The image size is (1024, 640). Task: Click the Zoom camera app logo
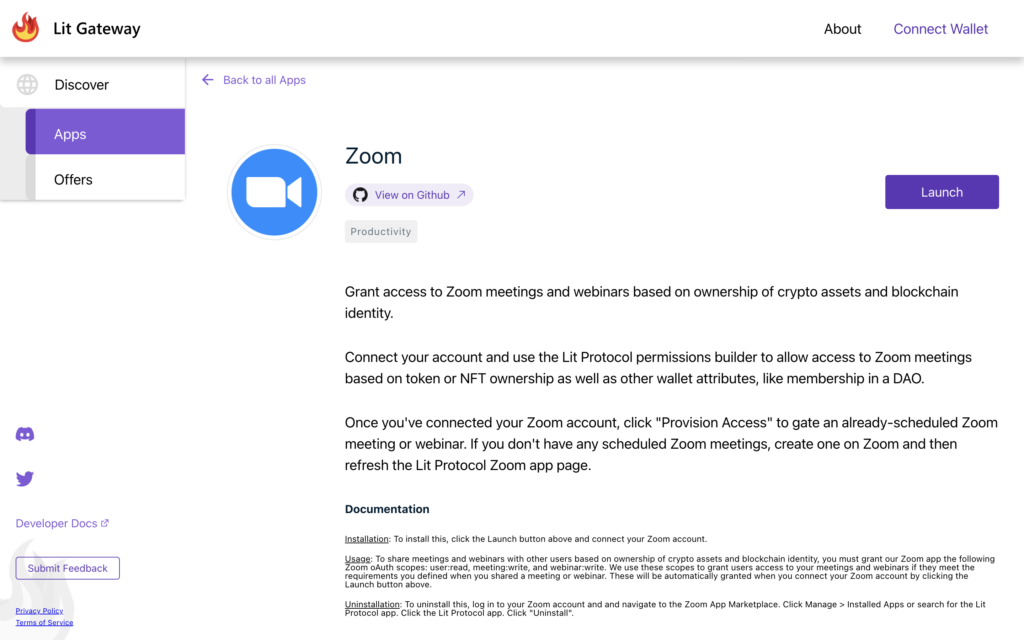tap(274, 193)
